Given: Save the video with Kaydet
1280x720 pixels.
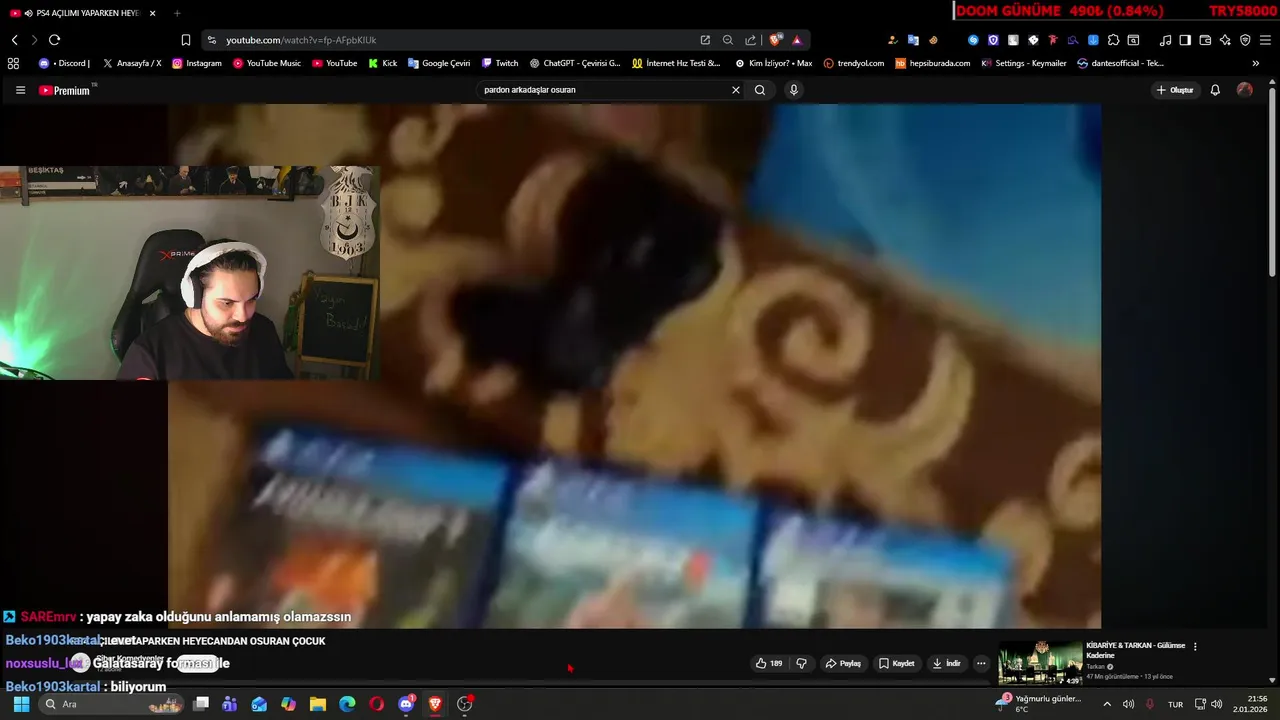Looking at the screenshot, I should click(x=897, y=663).
